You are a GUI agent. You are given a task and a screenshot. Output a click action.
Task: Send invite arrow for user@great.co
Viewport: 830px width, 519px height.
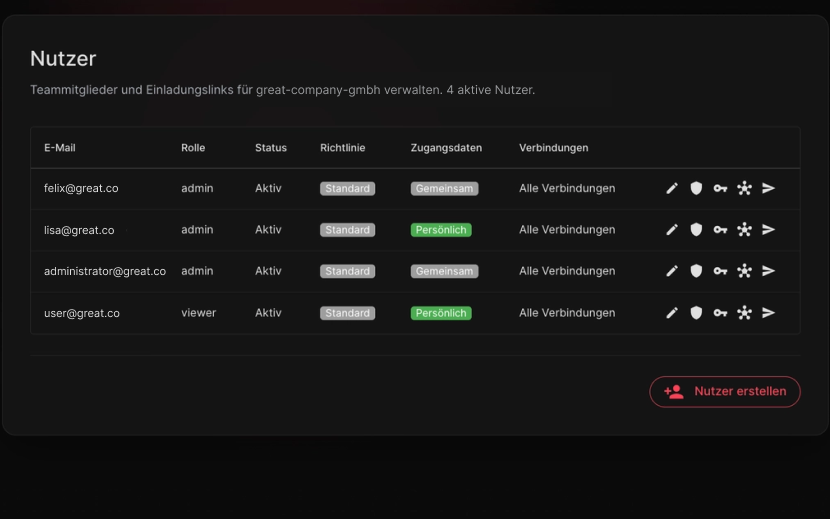click(x=769, y=312)
